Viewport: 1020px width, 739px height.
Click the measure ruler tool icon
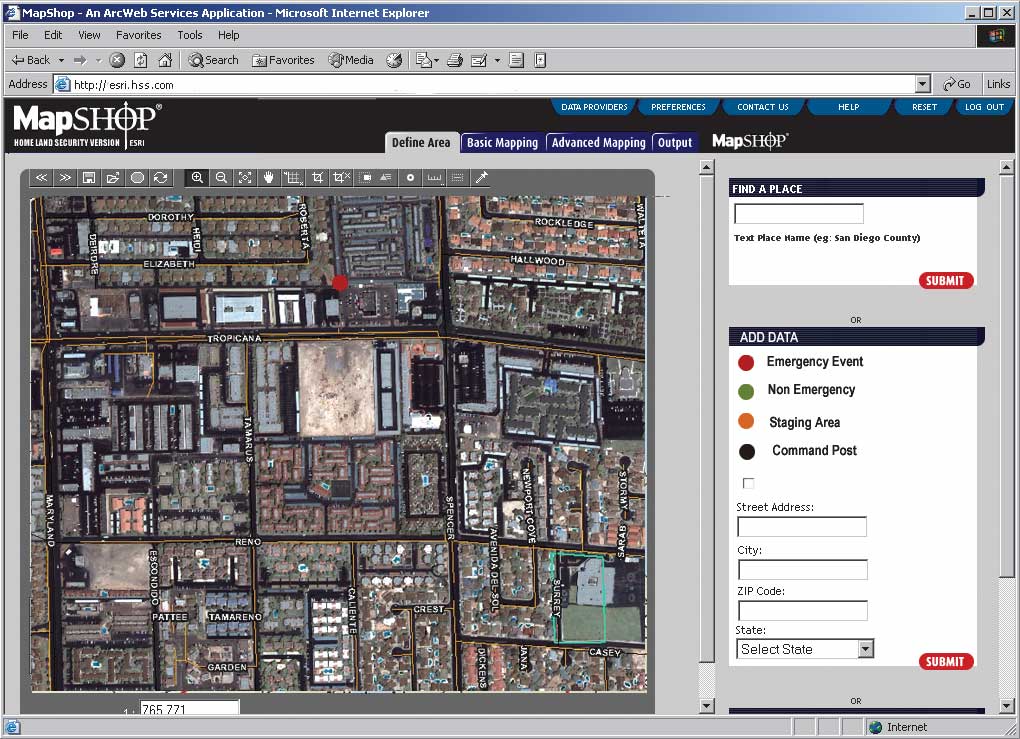click(x=434, y=178)
